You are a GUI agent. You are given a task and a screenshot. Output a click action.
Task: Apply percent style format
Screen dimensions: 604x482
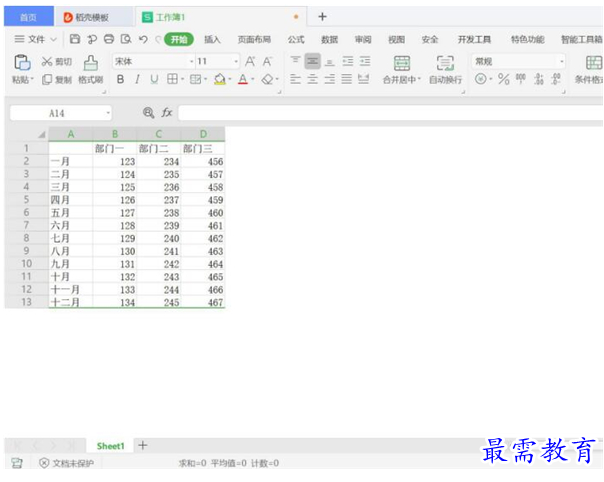pos(503,79)
